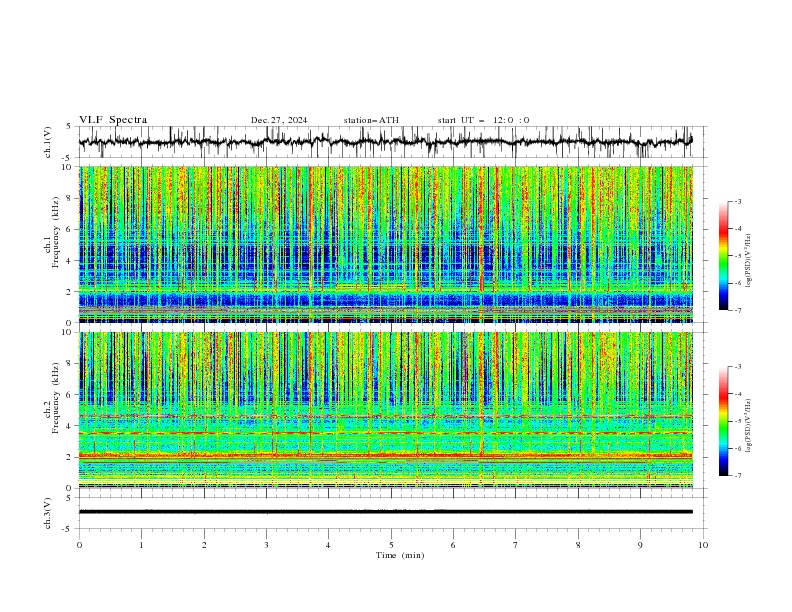Image resolution: width=792 pixels, height=612 pixels.
Task: Select the "ch.1 Frequency (kHz)" axis label
Action: 53,233
